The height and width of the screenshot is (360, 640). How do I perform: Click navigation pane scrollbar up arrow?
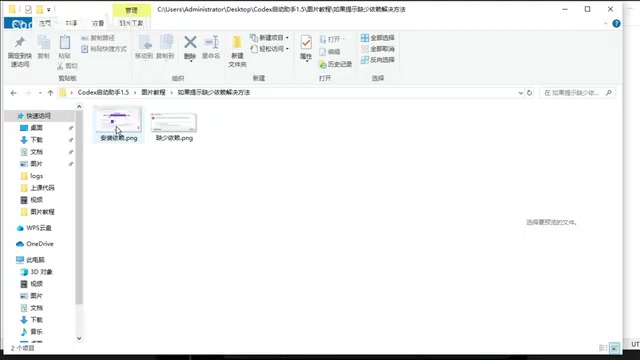coord(79,107)
